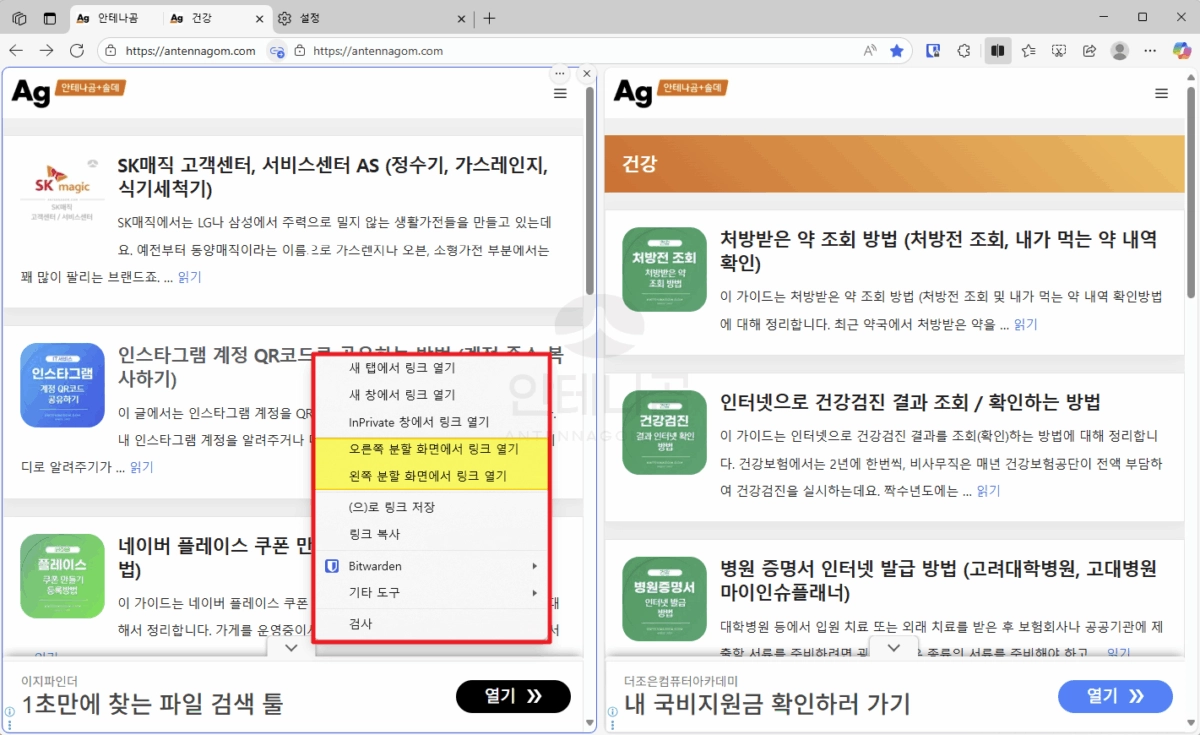The width and height of the screenshot is (1200, 735).
Task: Open Settings and more ellipsis menu
Action: [1151, 51]
